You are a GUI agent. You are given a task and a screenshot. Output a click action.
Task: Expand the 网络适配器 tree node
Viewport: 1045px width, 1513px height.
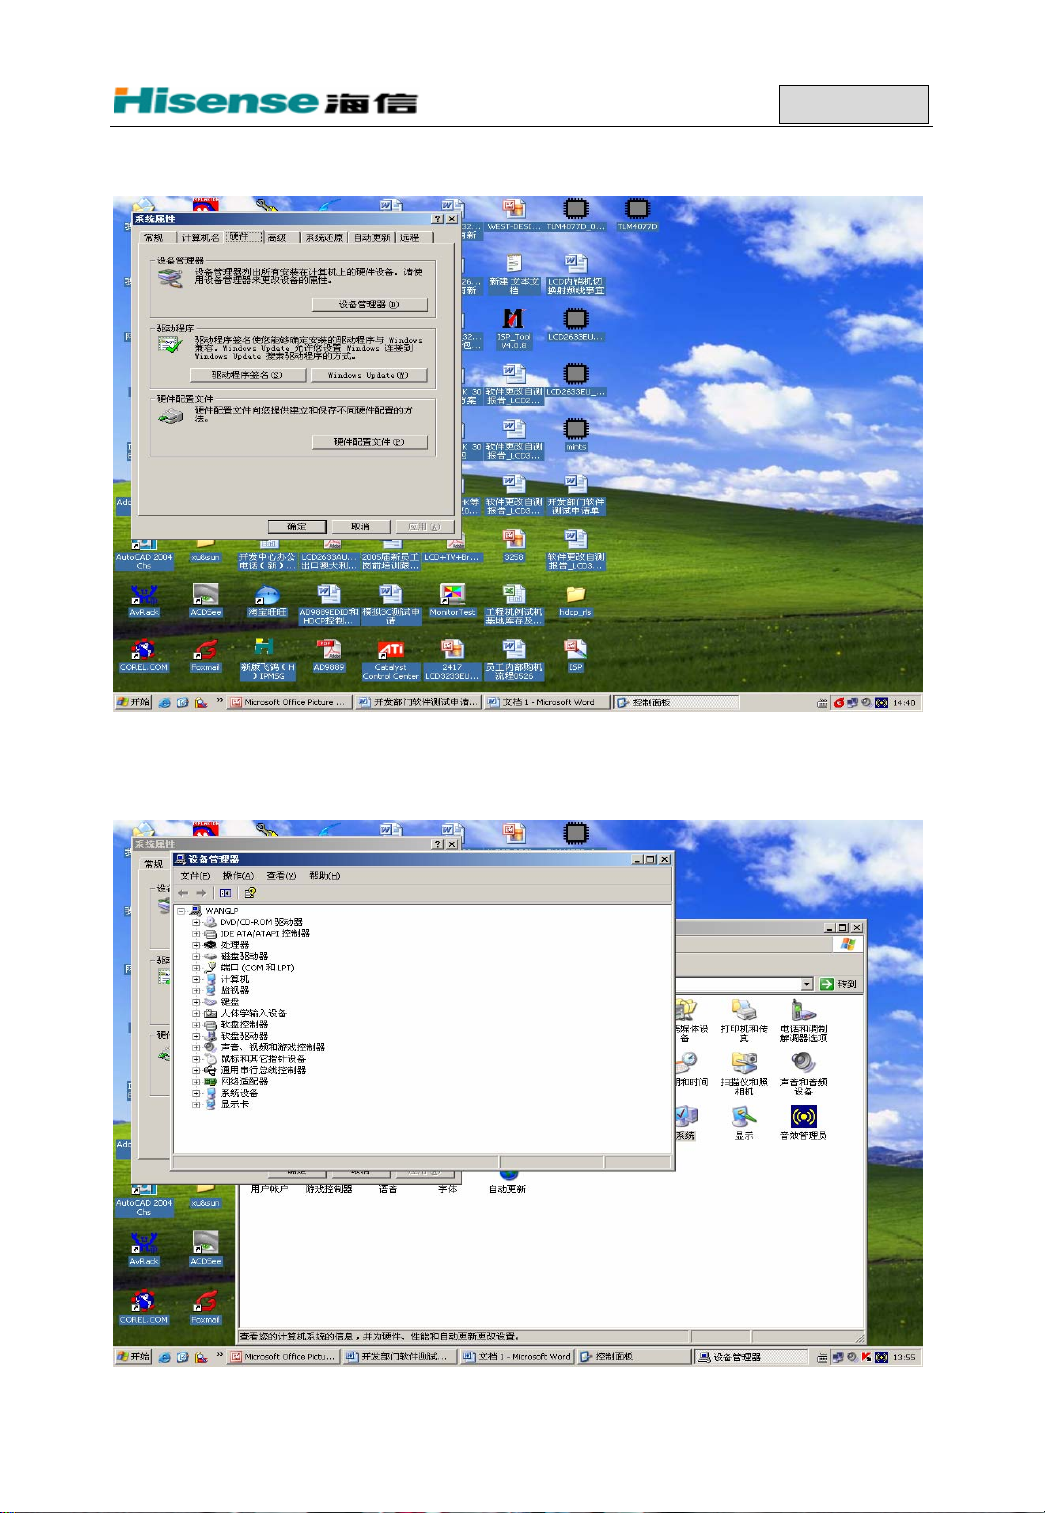pos(196,1081)
